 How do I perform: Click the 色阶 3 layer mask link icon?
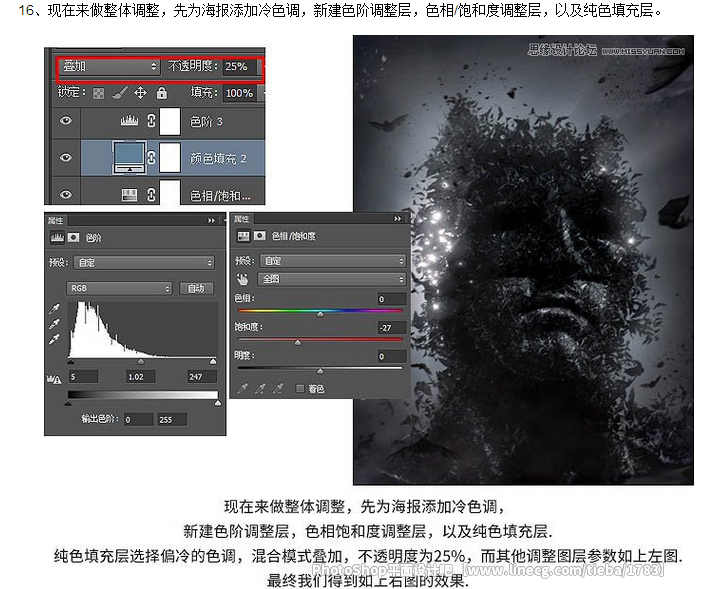[151, 121]
